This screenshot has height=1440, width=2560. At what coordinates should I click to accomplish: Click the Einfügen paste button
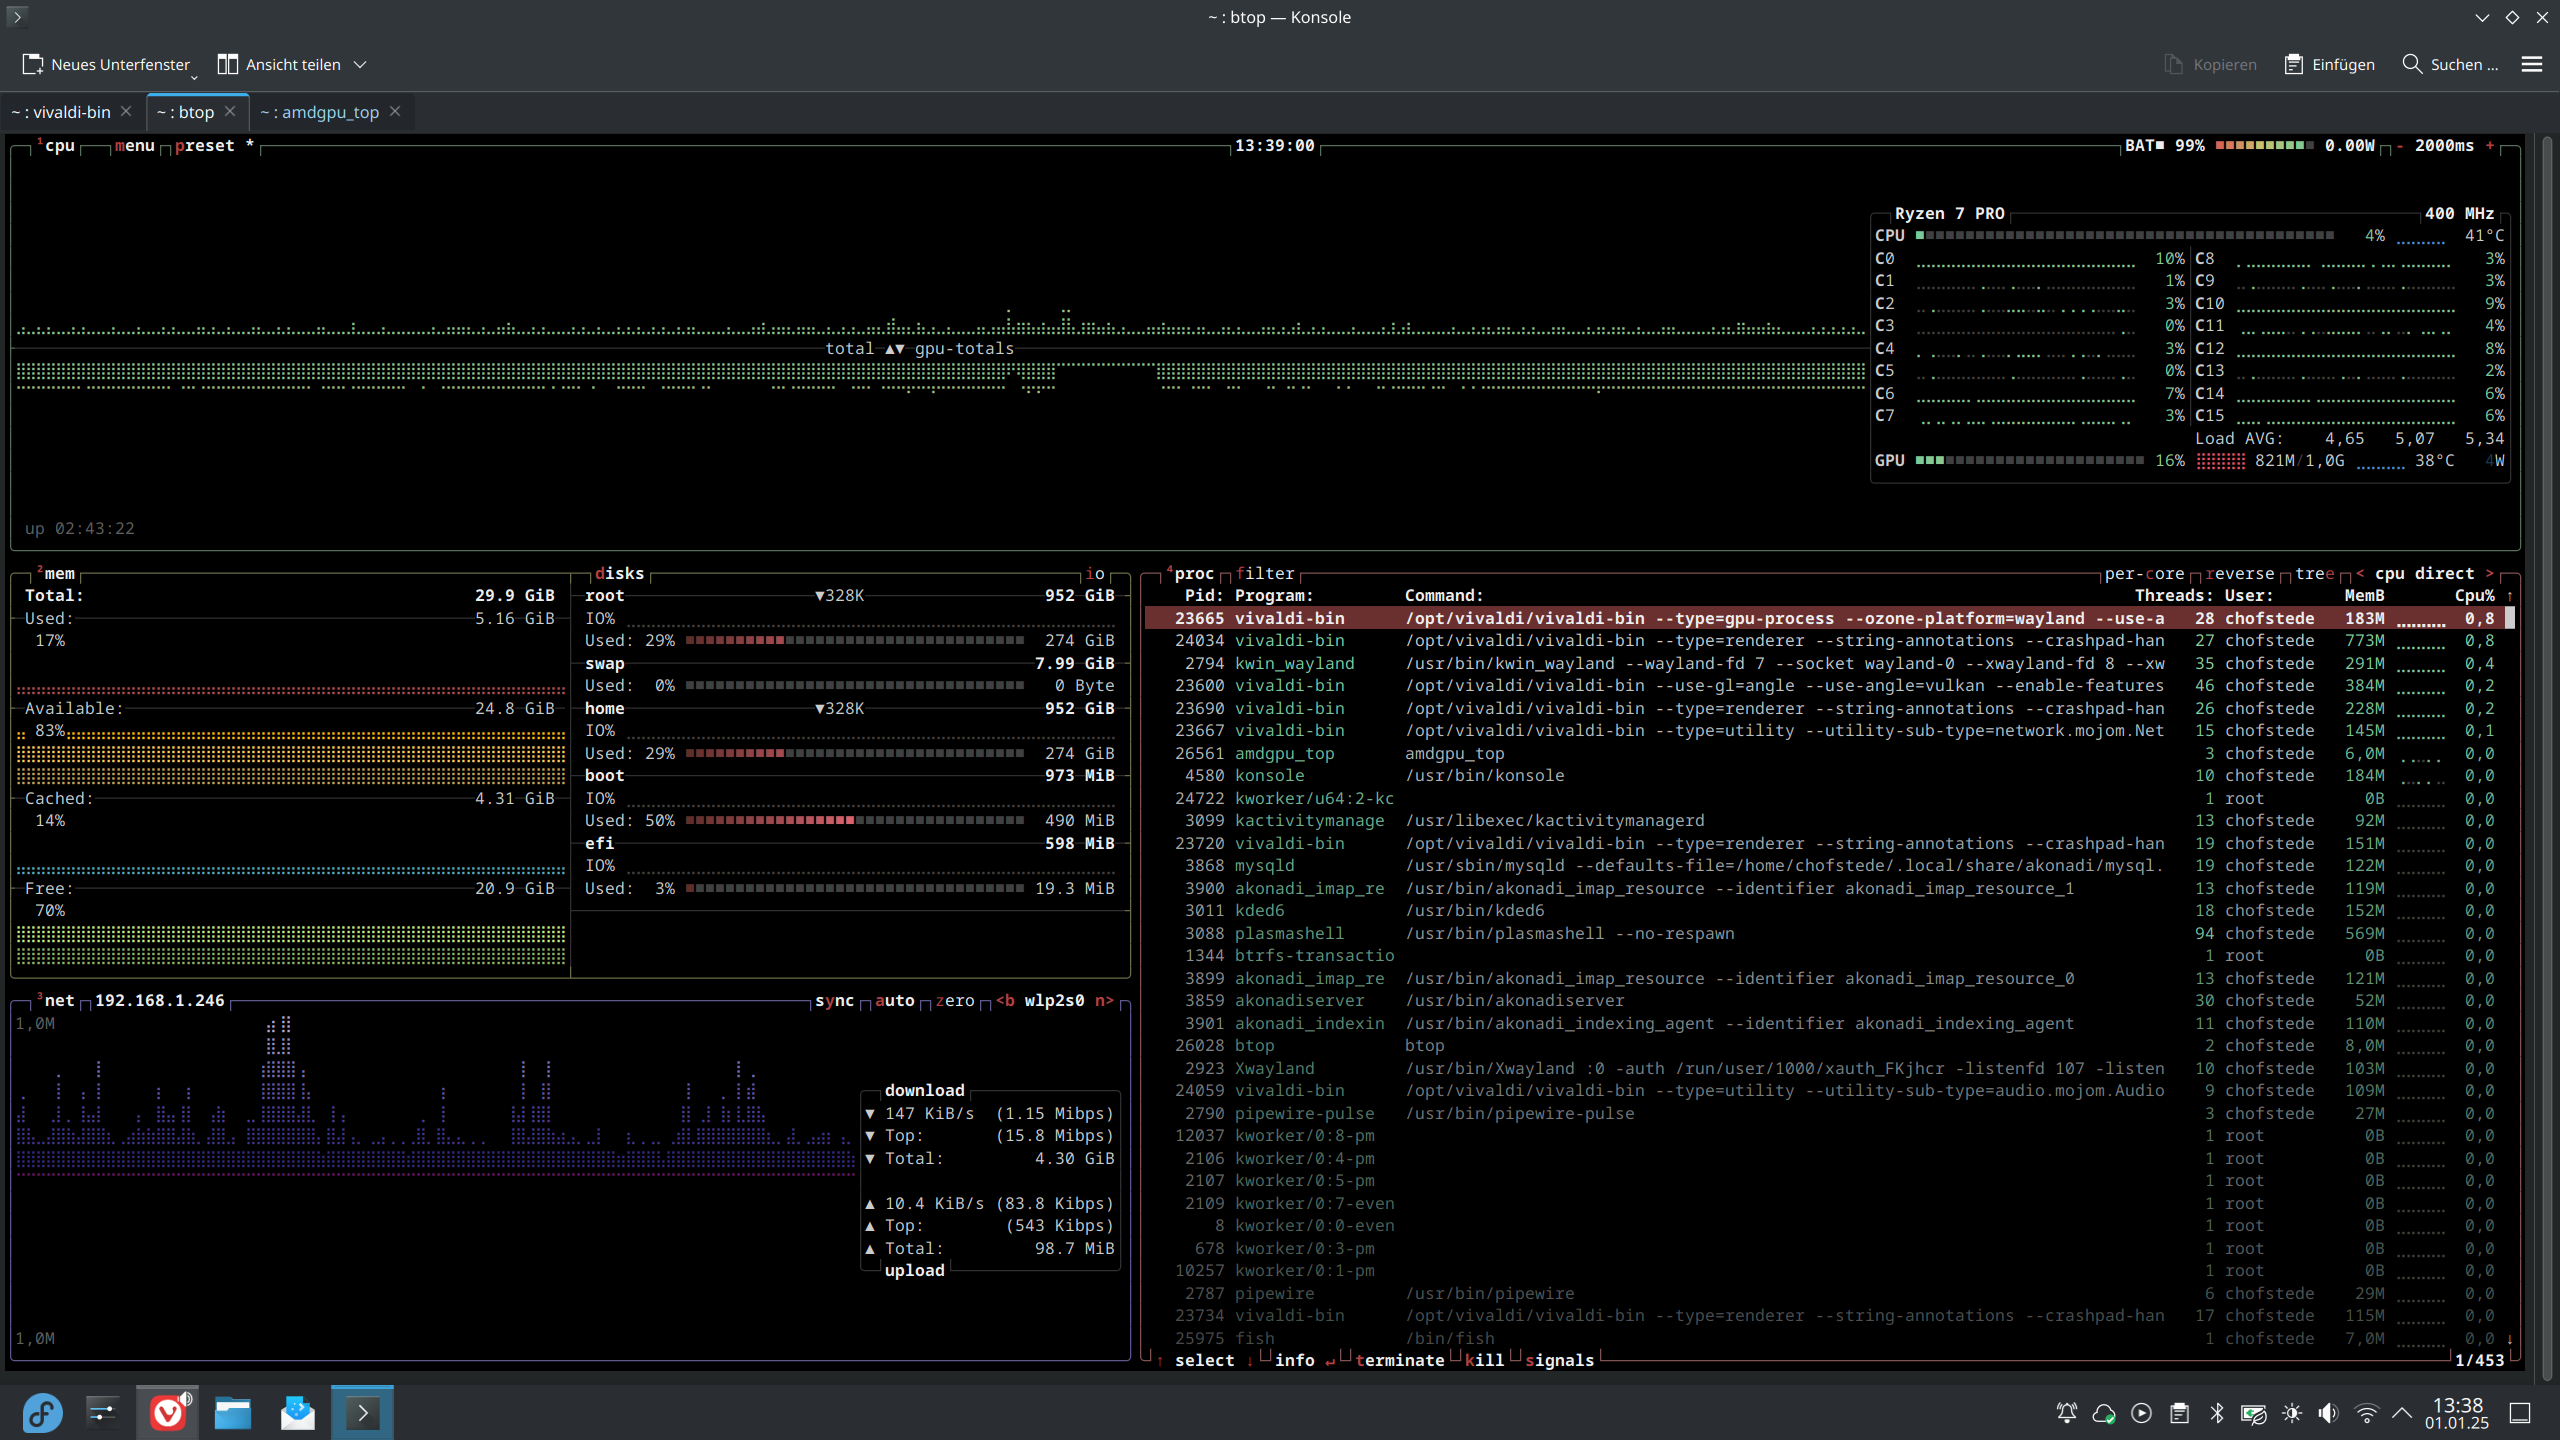(2329, 64)
